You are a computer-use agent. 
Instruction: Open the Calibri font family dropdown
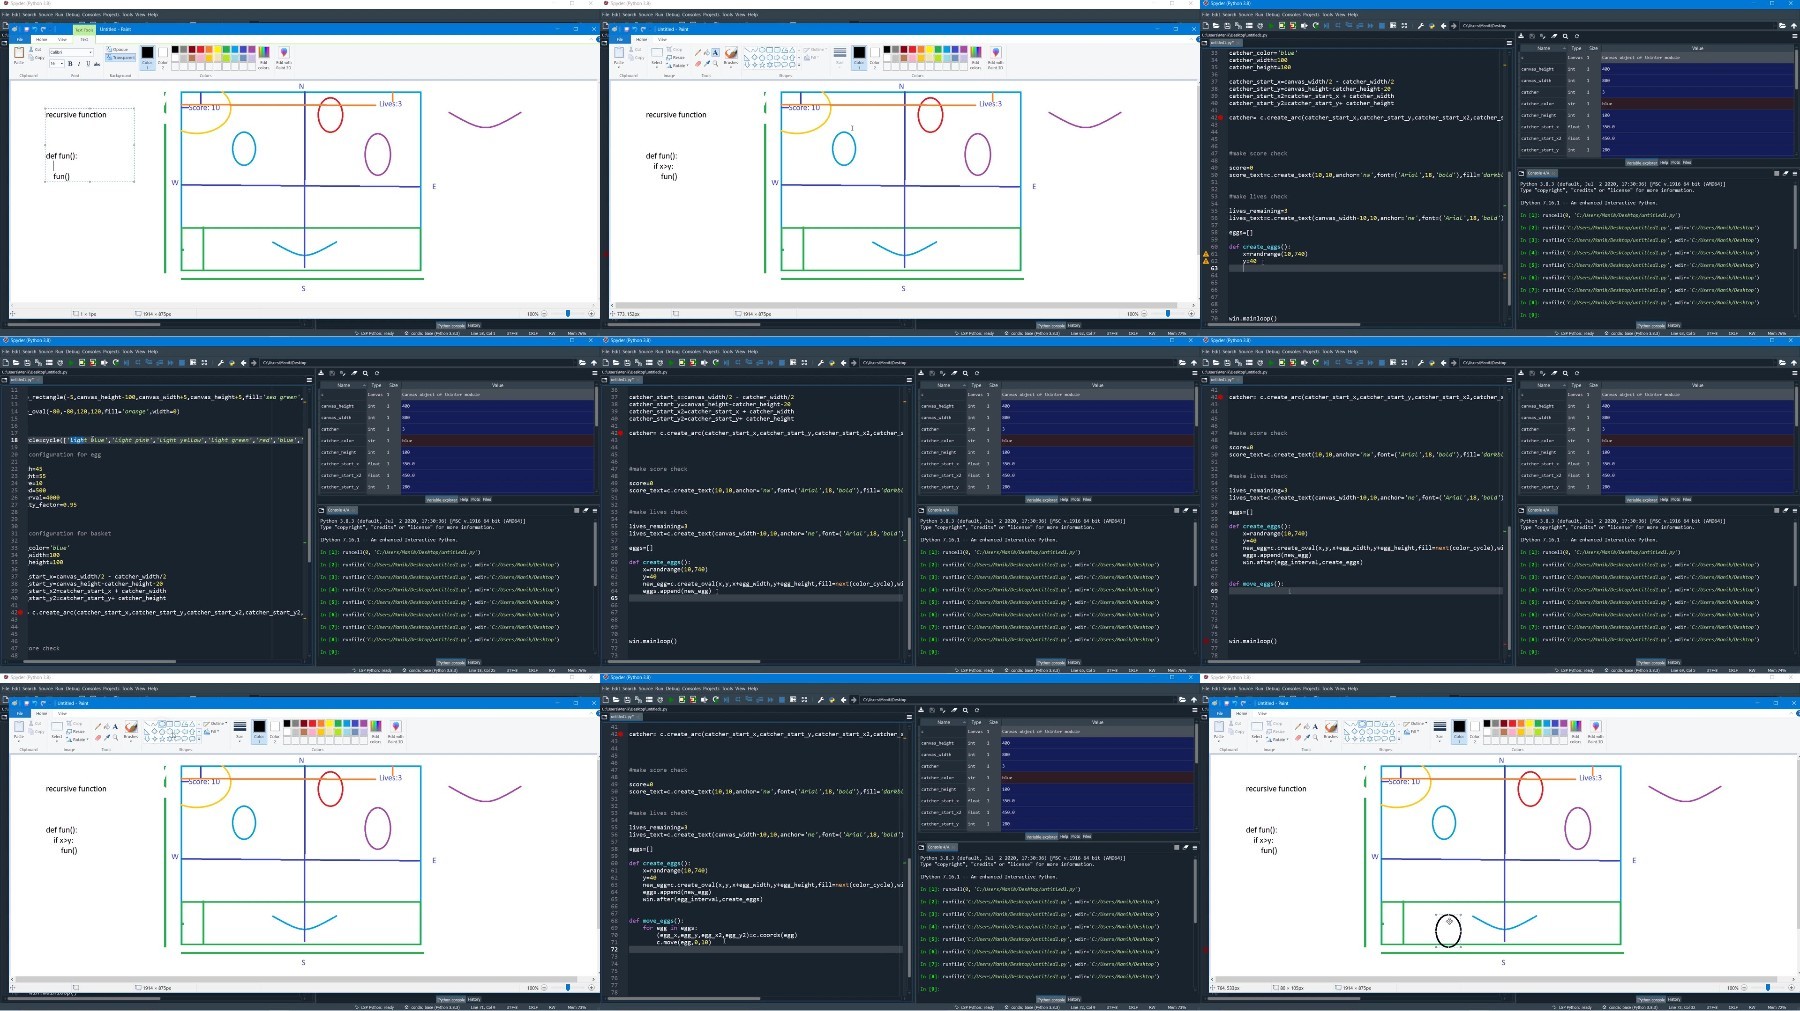[71, 52]
